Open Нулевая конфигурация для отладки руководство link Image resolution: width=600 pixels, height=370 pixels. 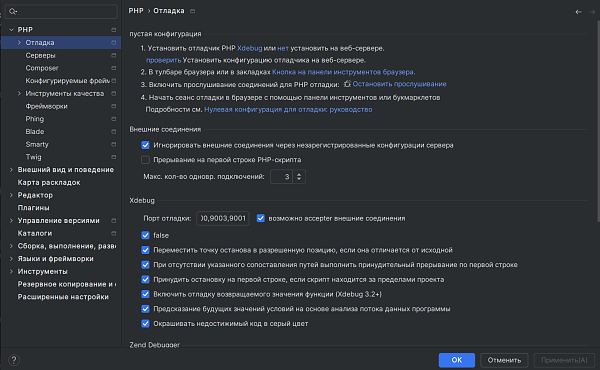click(288, 109)
